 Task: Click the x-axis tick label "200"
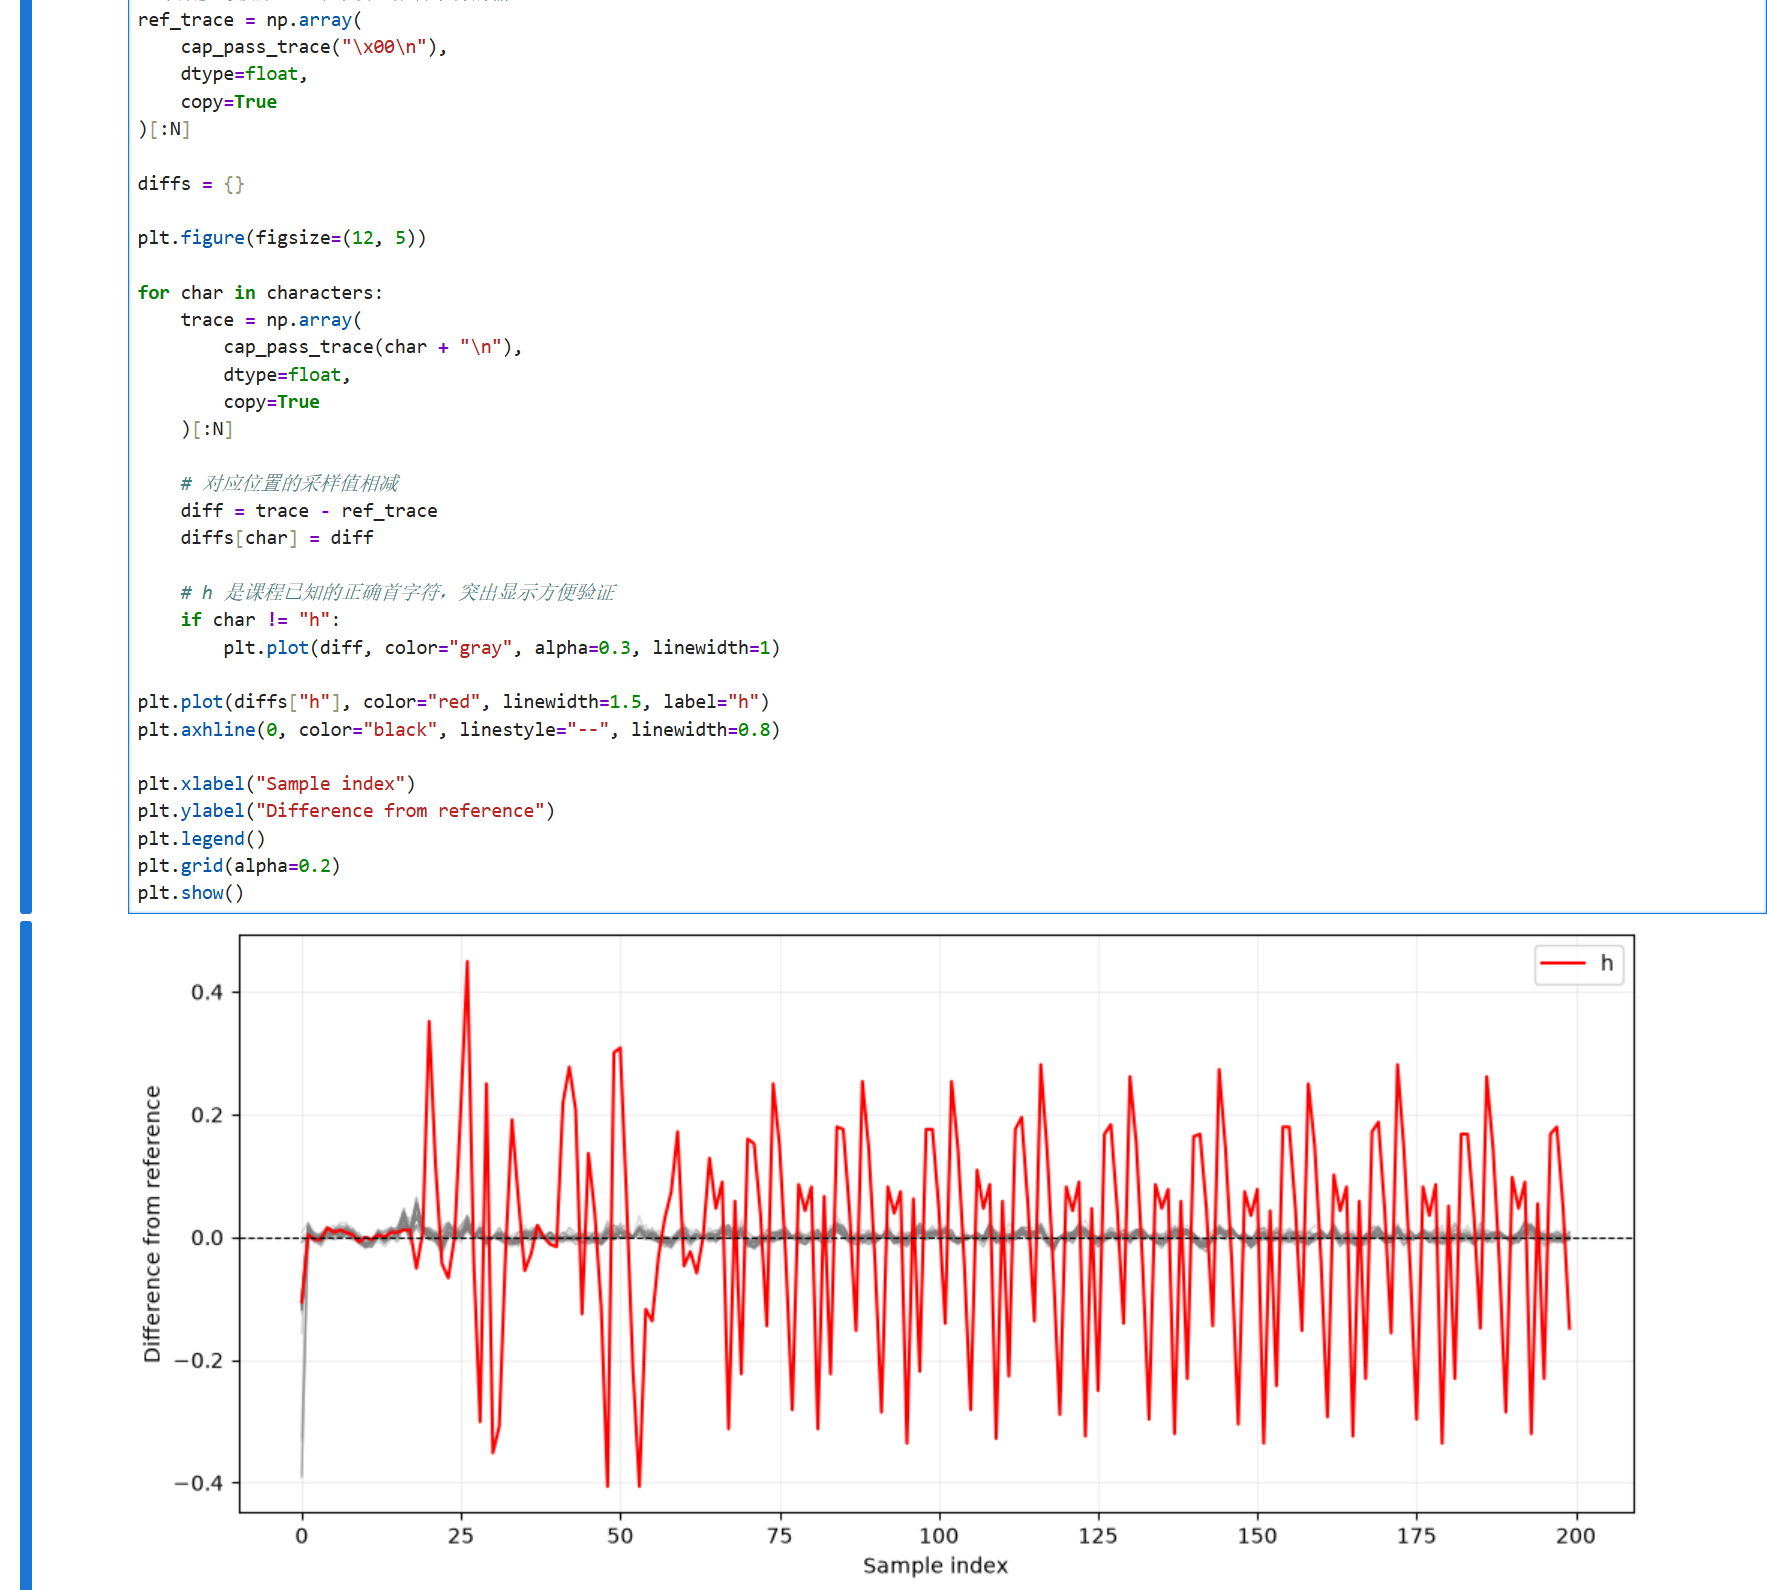tap(1575, 1536)
